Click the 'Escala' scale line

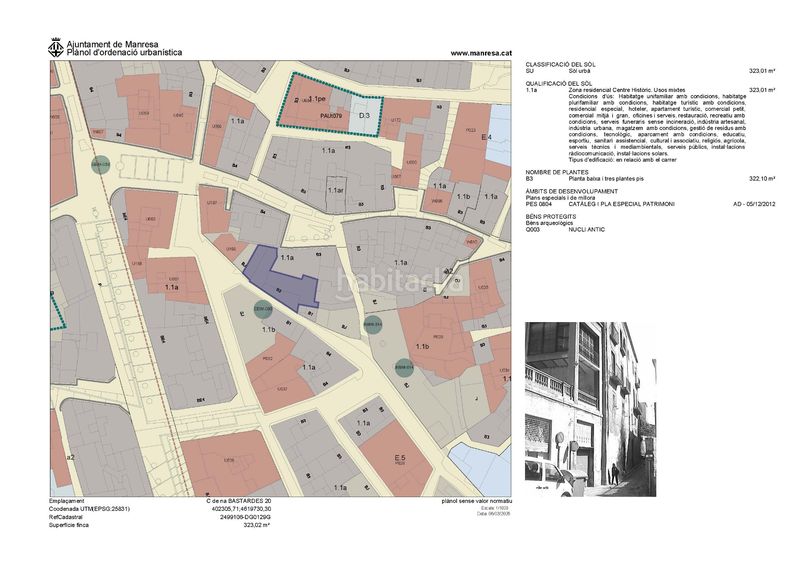[495, 508]
